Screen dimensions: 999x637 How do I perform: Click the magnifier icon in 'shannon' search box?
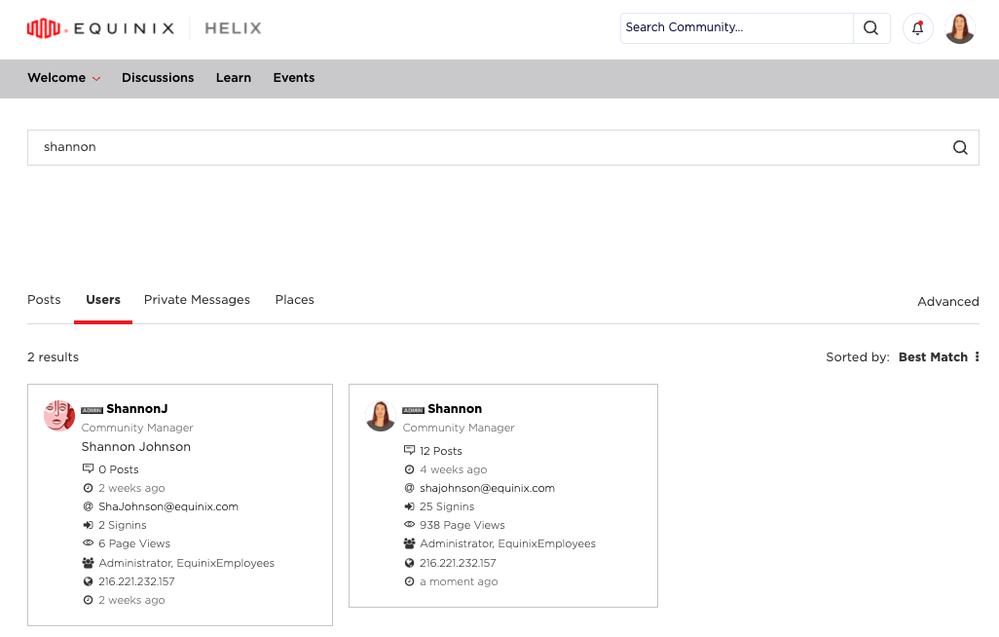[960, 147]
